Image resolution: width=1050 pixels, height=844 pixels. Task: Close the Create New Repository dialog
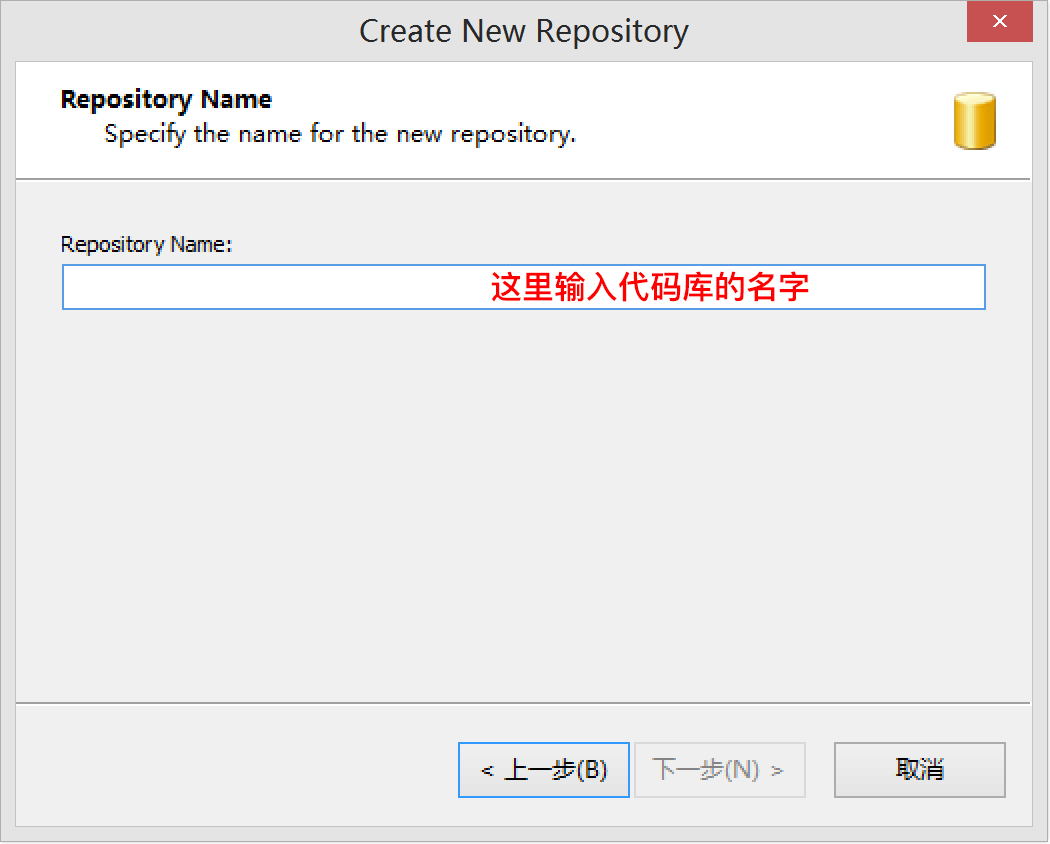click(999, 22)
